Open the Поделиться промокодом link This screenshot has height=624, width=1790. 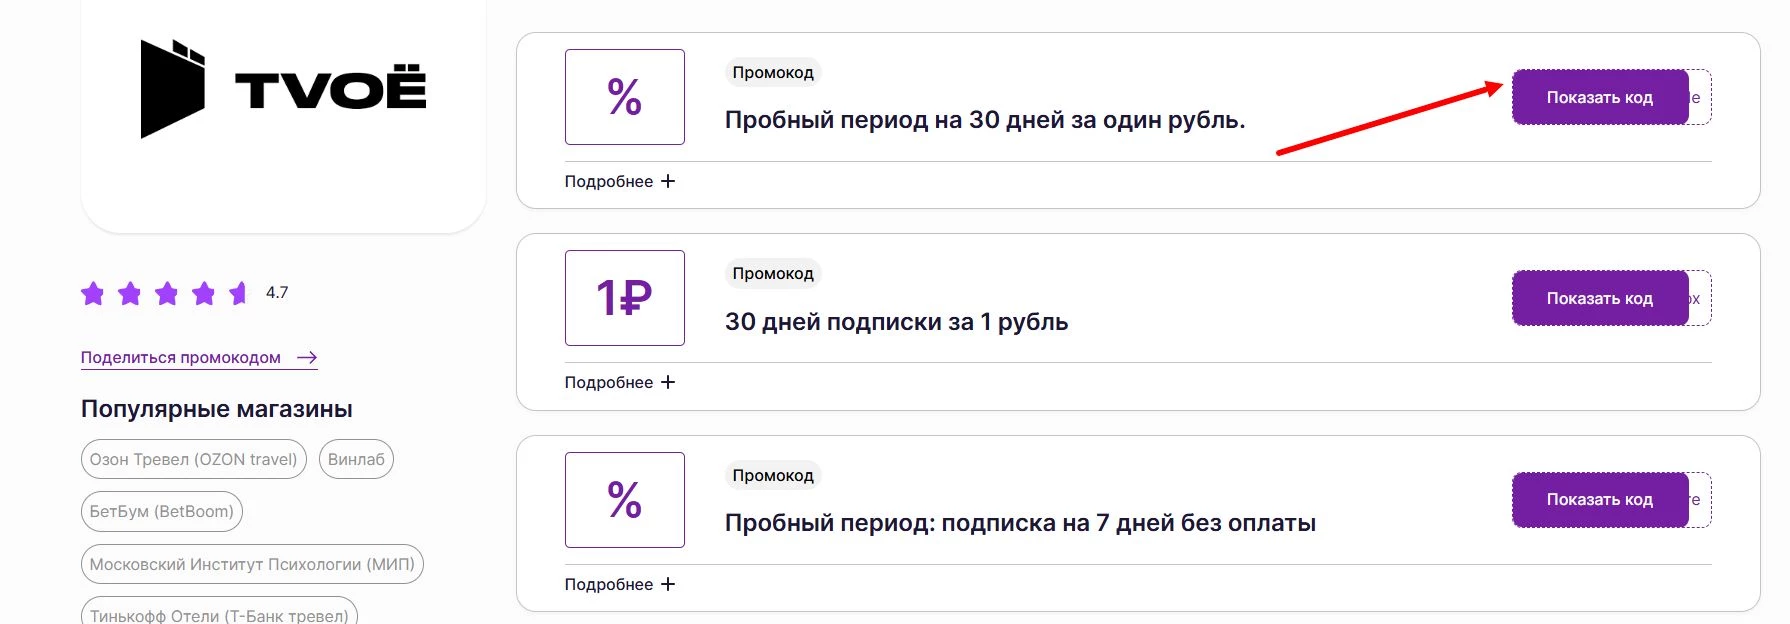pos(180,357)
